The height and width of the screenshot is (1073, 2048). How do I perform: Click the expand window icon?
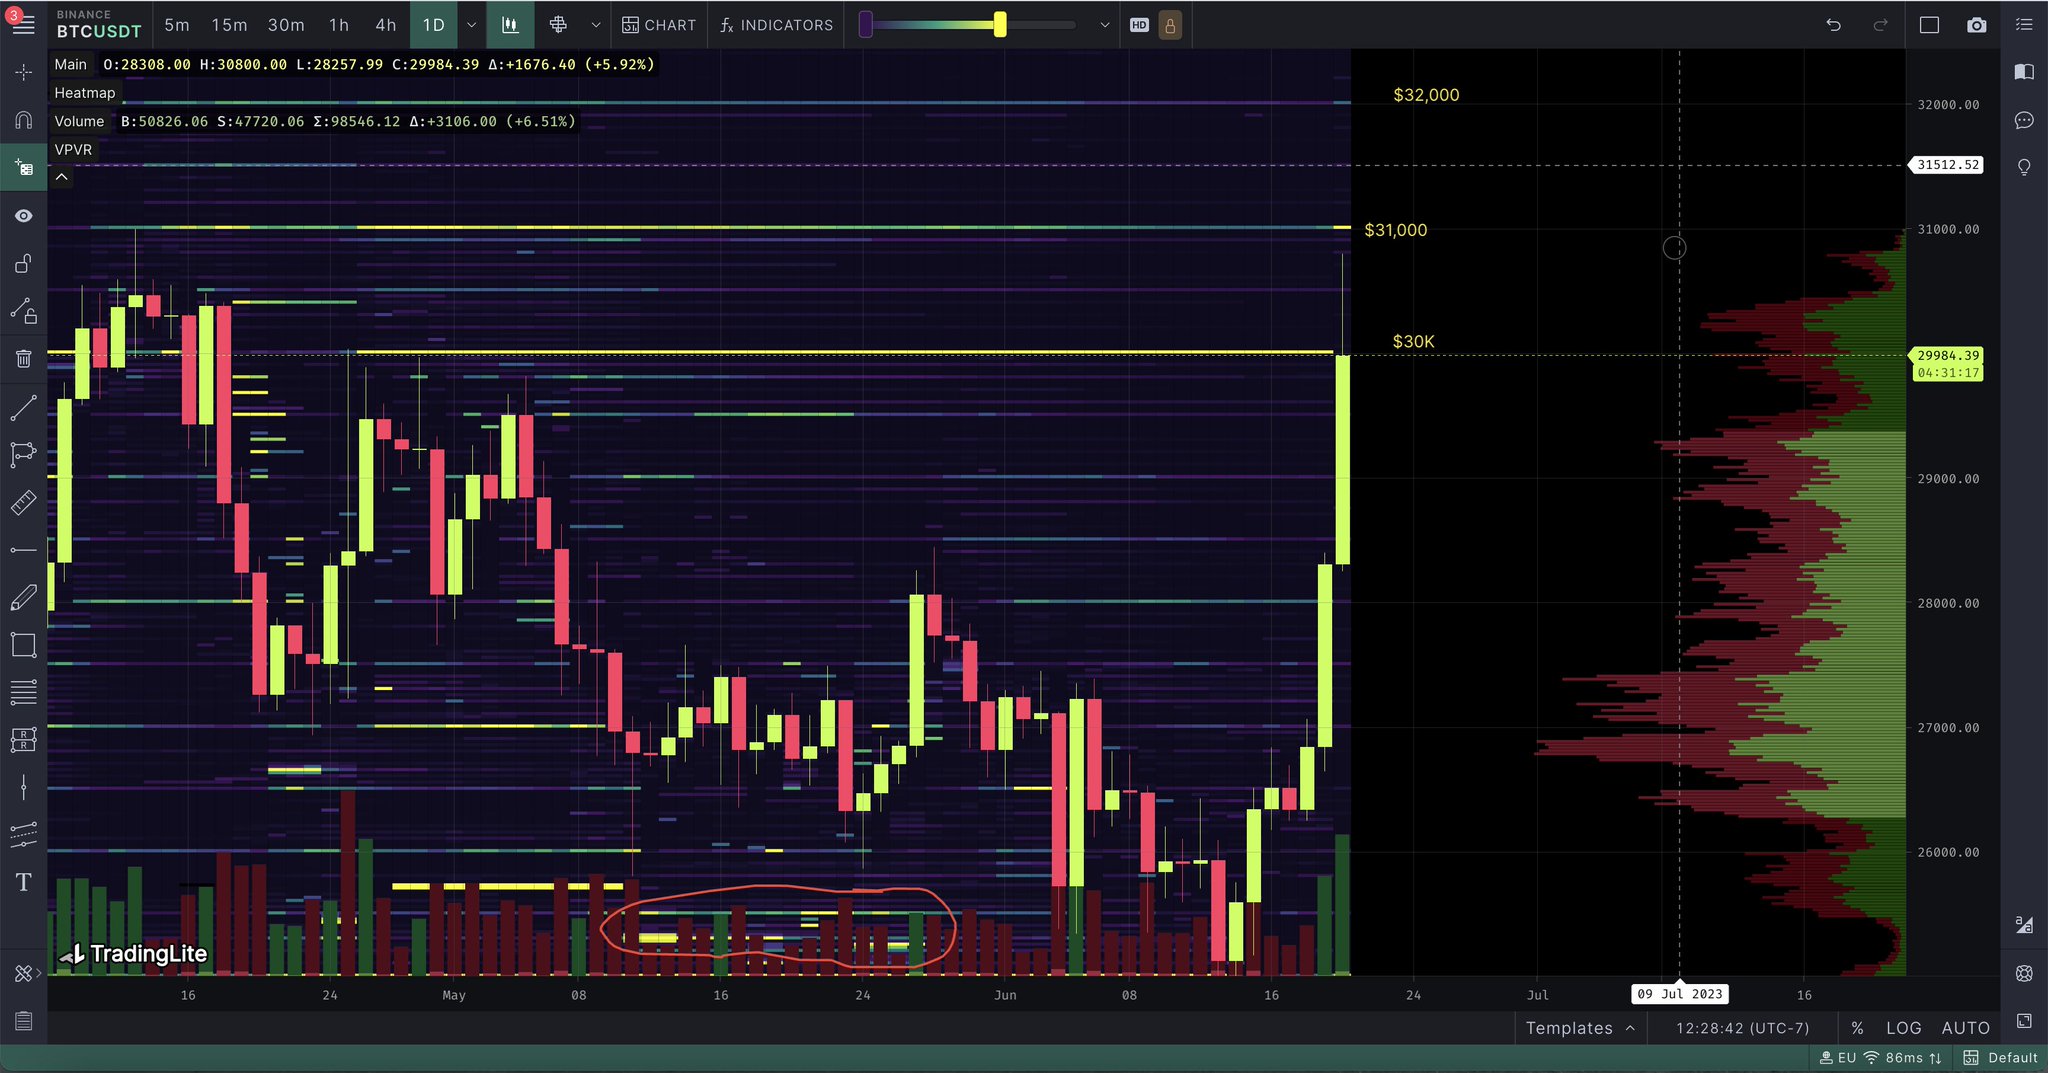2024,1021
